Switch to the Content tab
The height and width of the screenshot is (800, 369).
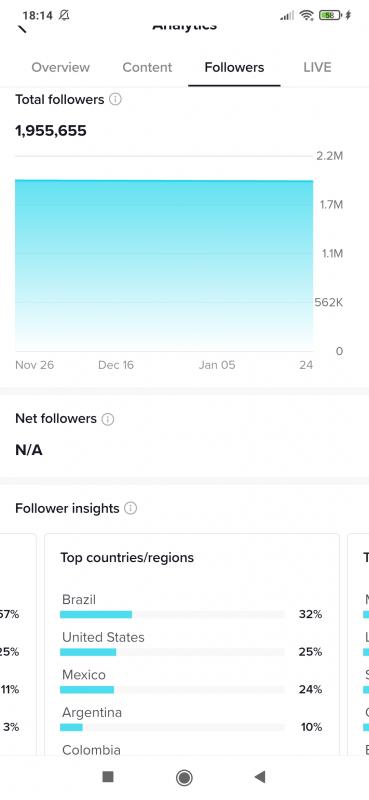(147, 67)
